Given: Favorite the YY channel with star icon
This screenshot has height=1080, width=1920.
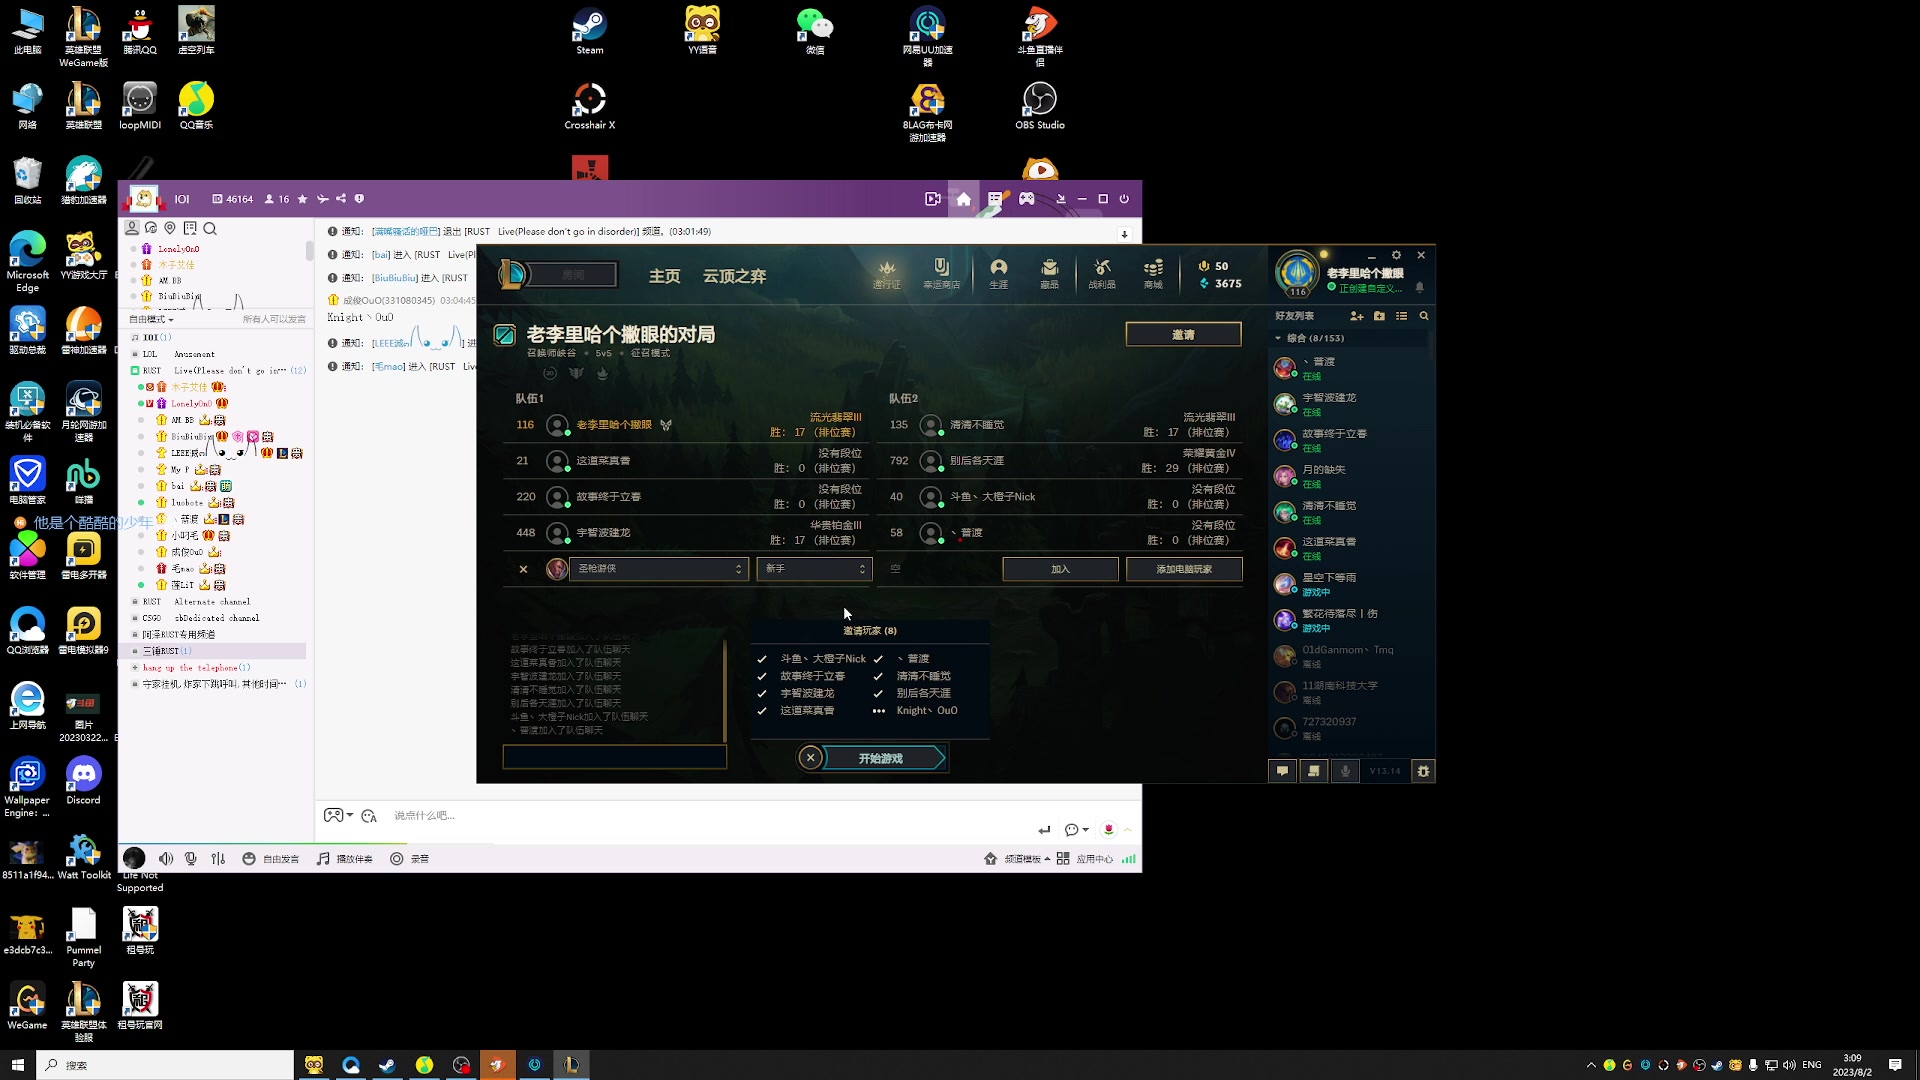Looking at the screenshot, I should click(302, 199).
